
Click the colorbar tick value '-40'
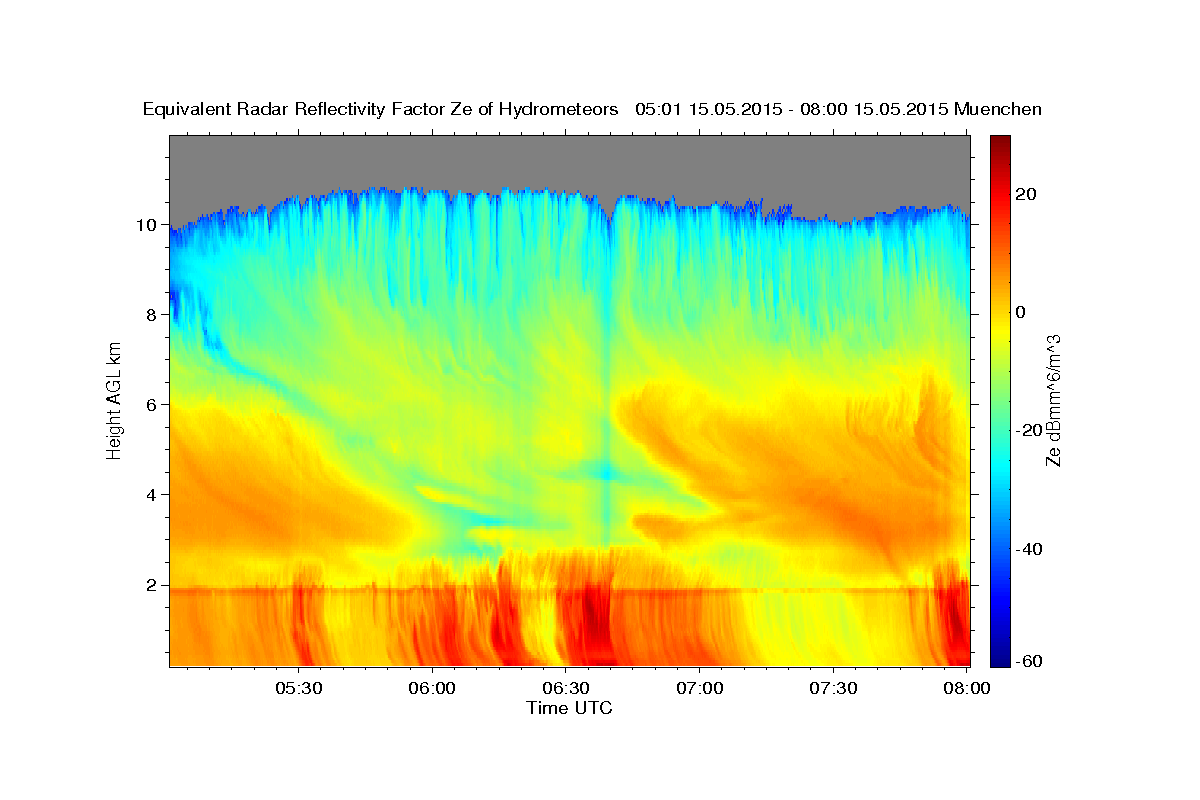1029,548
